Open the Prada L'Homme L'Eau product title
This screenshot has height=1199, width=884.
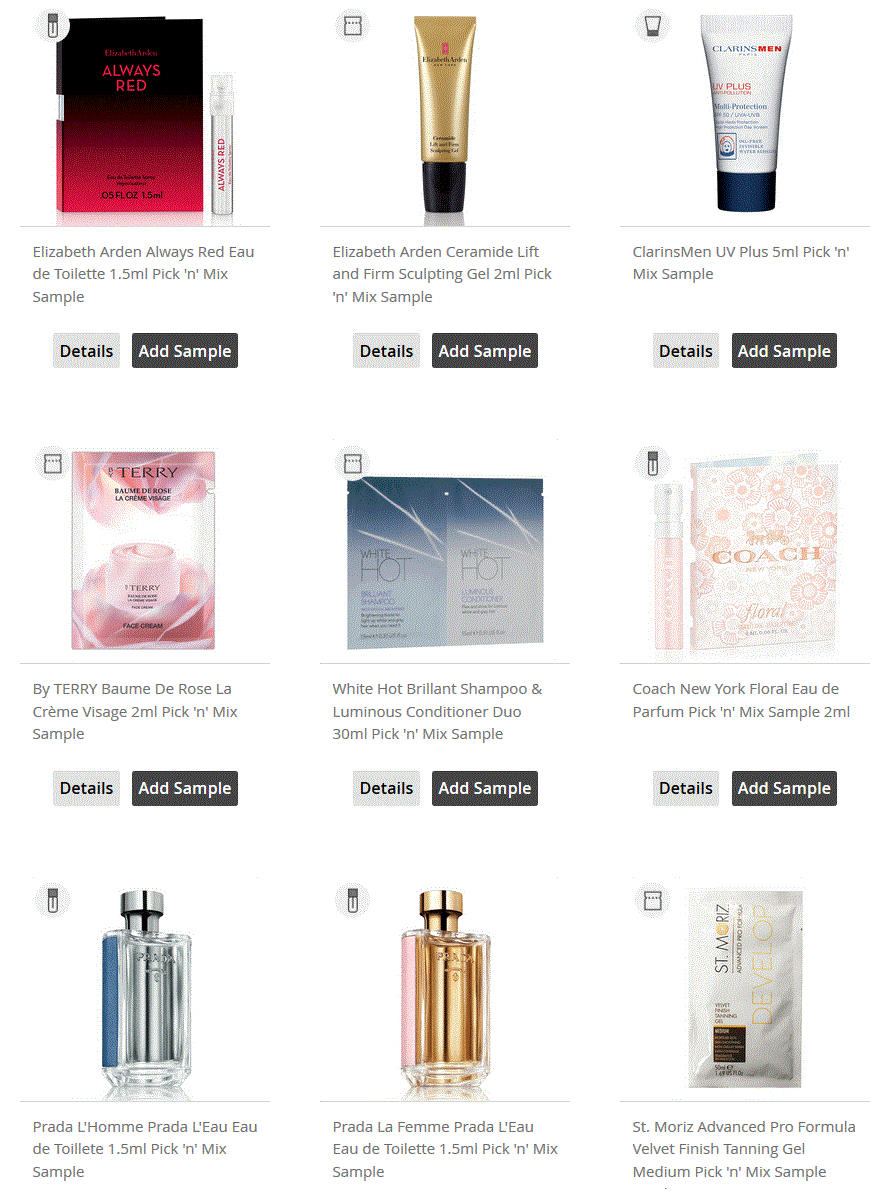click(145, 1149)
